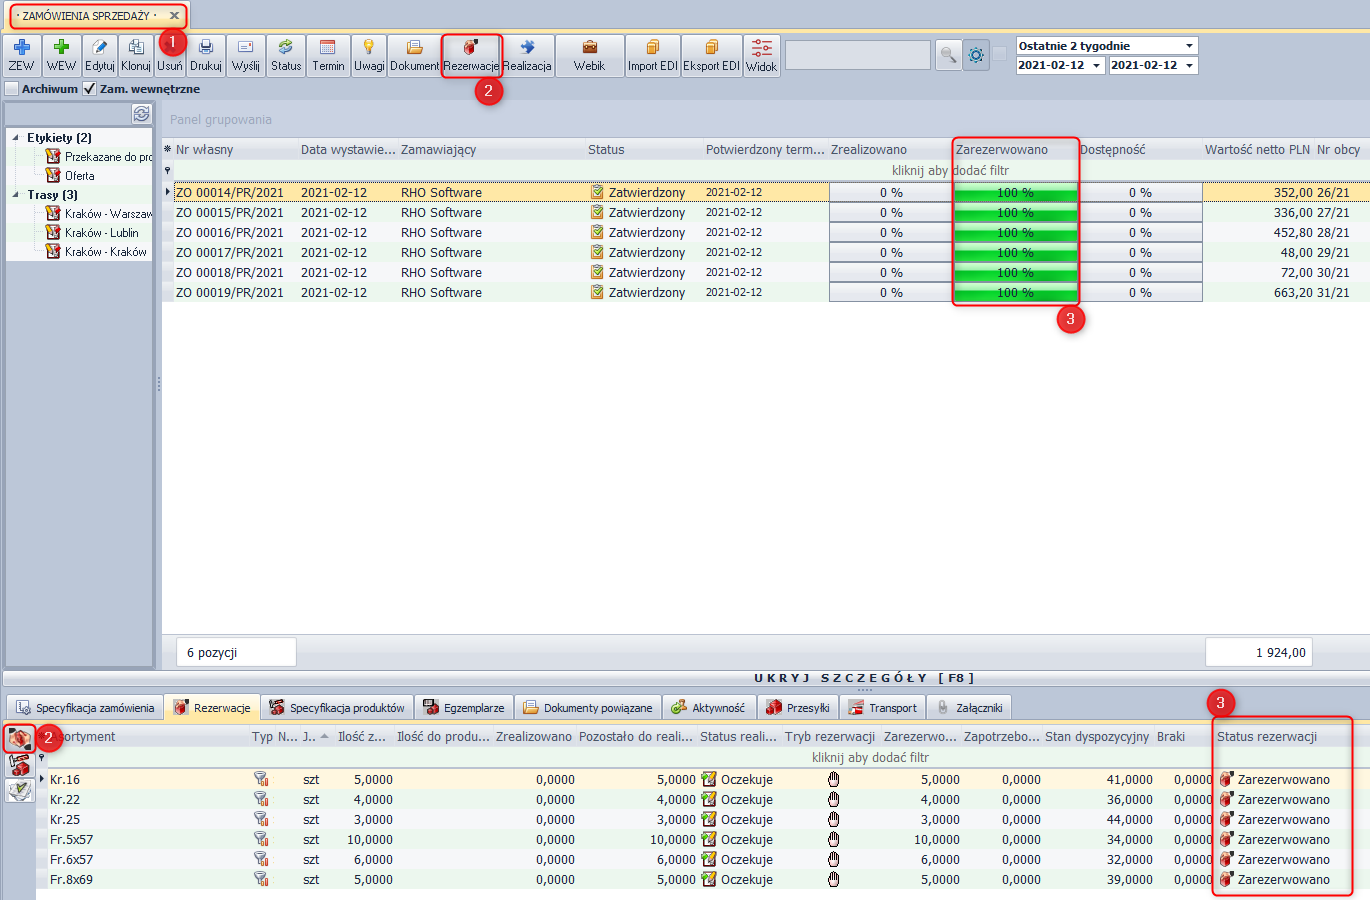Enable the Archiwum checkbox

click(x=12, y=89)
